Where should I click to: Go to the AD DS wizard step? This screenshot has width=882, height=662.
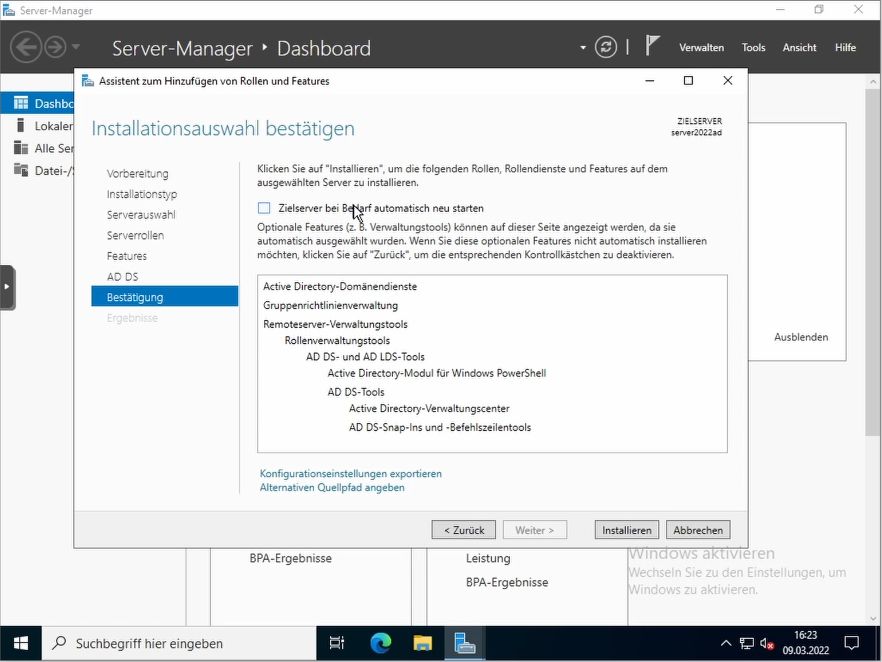[122, 277]
